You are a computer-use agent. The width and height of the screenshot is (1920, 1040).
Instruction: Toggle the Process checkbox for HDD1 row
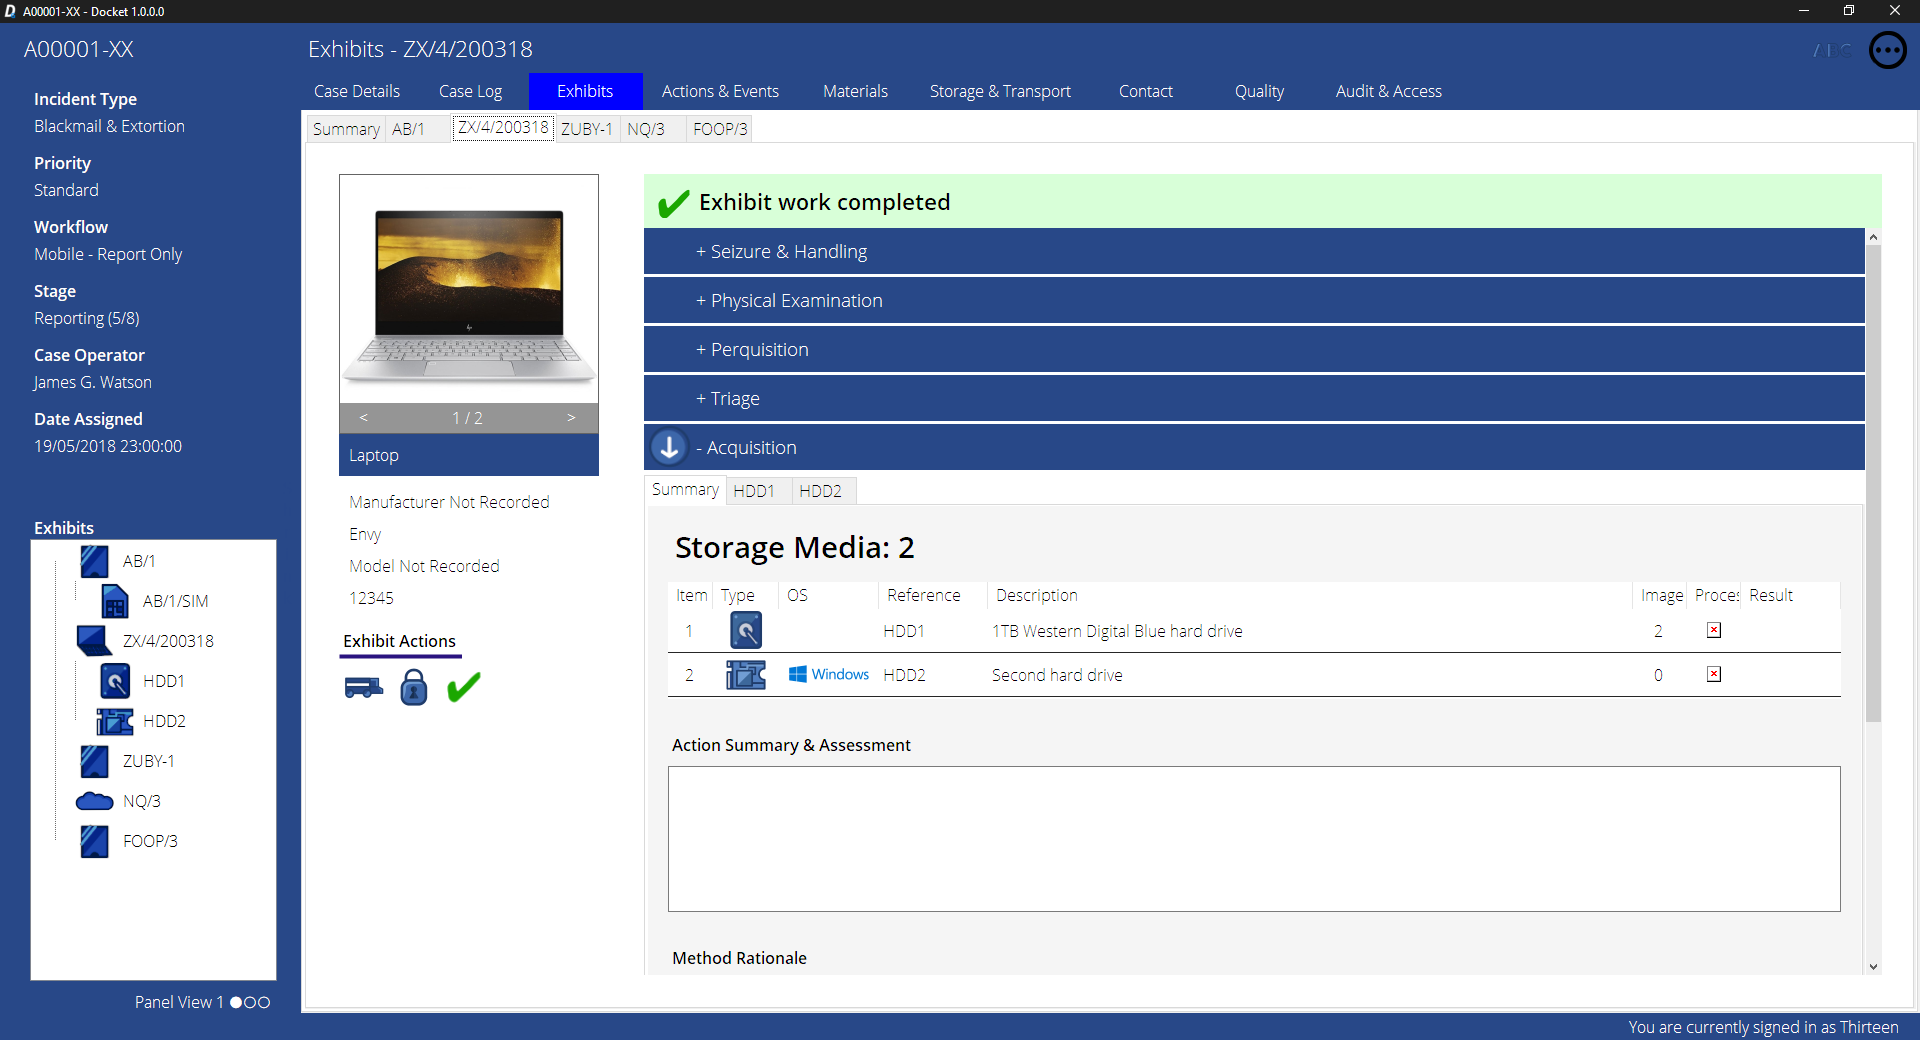tap(1713, 631)
